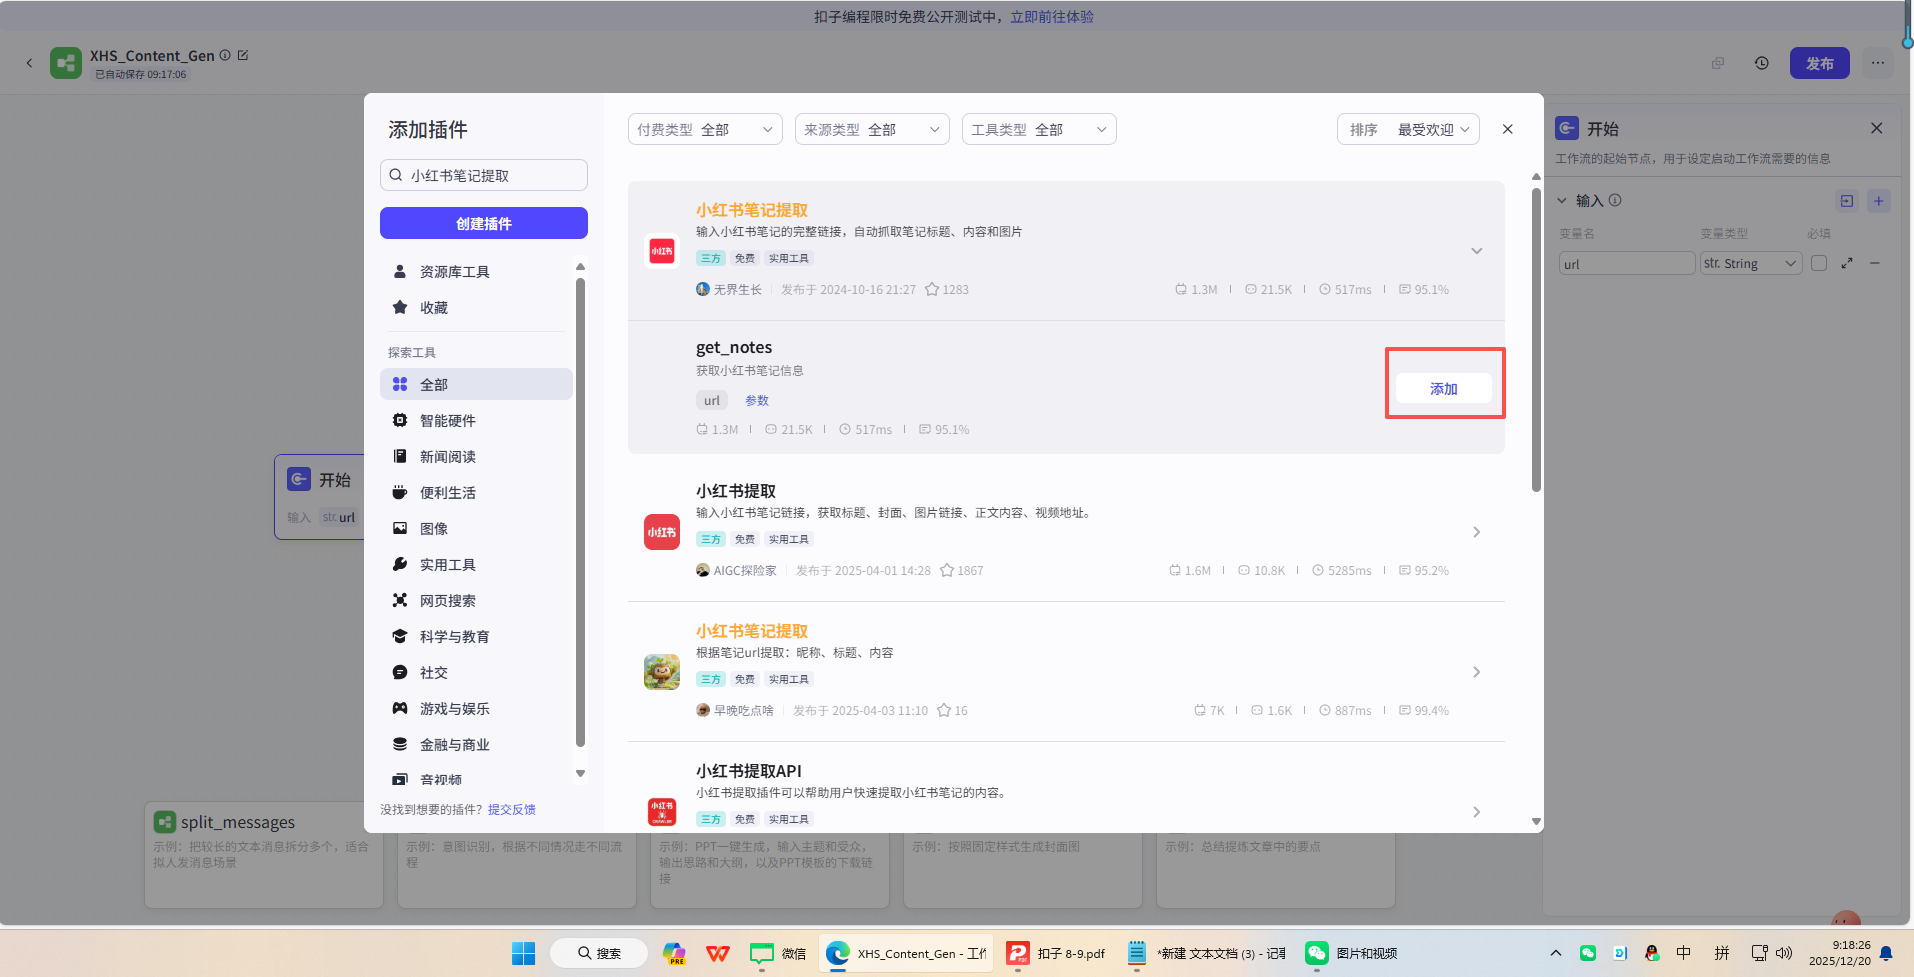
Task: Click the 游戏与娱乐 gamepad icon
Action: pyautogui.click(x=400, y=708)
